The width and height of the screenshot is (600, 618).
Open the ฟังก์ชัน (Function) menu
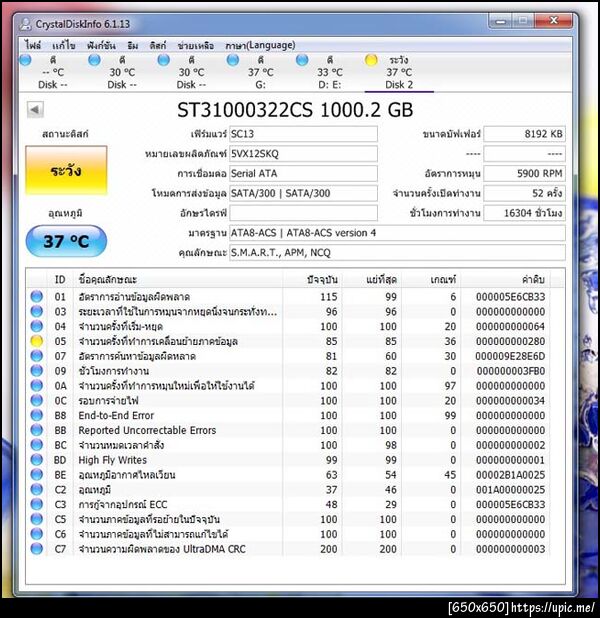101,45
